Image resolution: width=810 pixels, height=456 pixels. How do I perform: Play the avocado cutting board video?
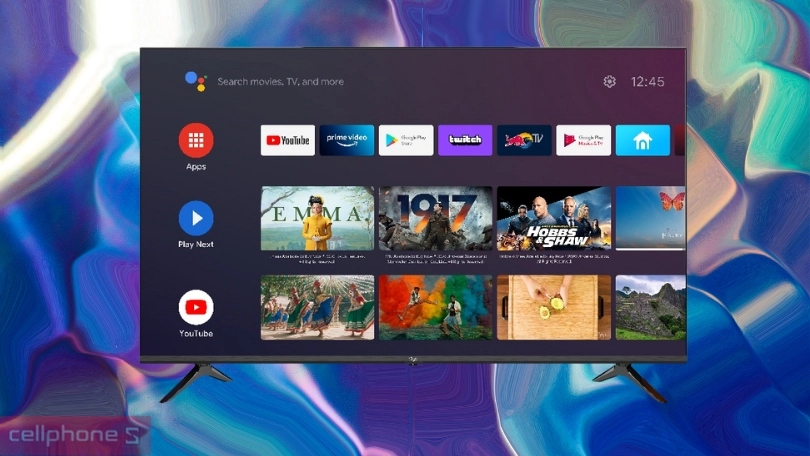pos(553,307)
